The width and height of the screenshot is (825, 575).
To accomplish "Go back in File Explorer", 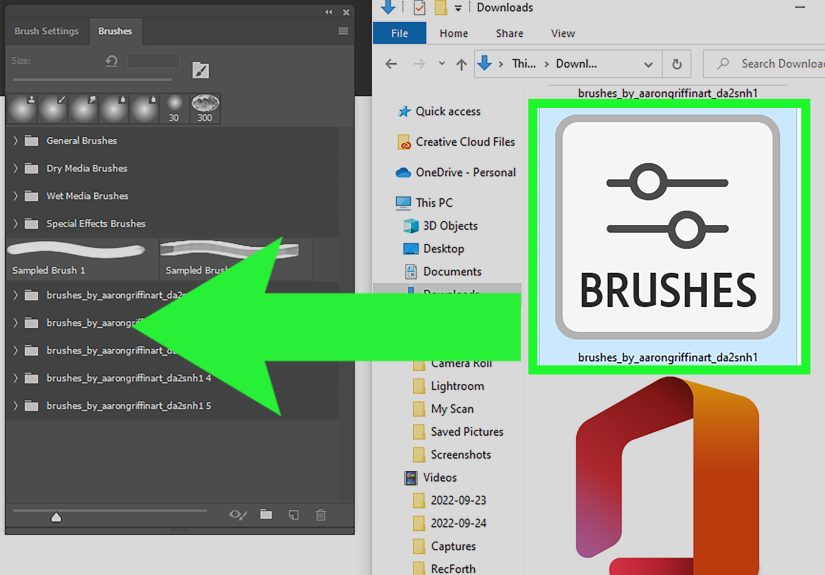I will (x=391, y=64).
